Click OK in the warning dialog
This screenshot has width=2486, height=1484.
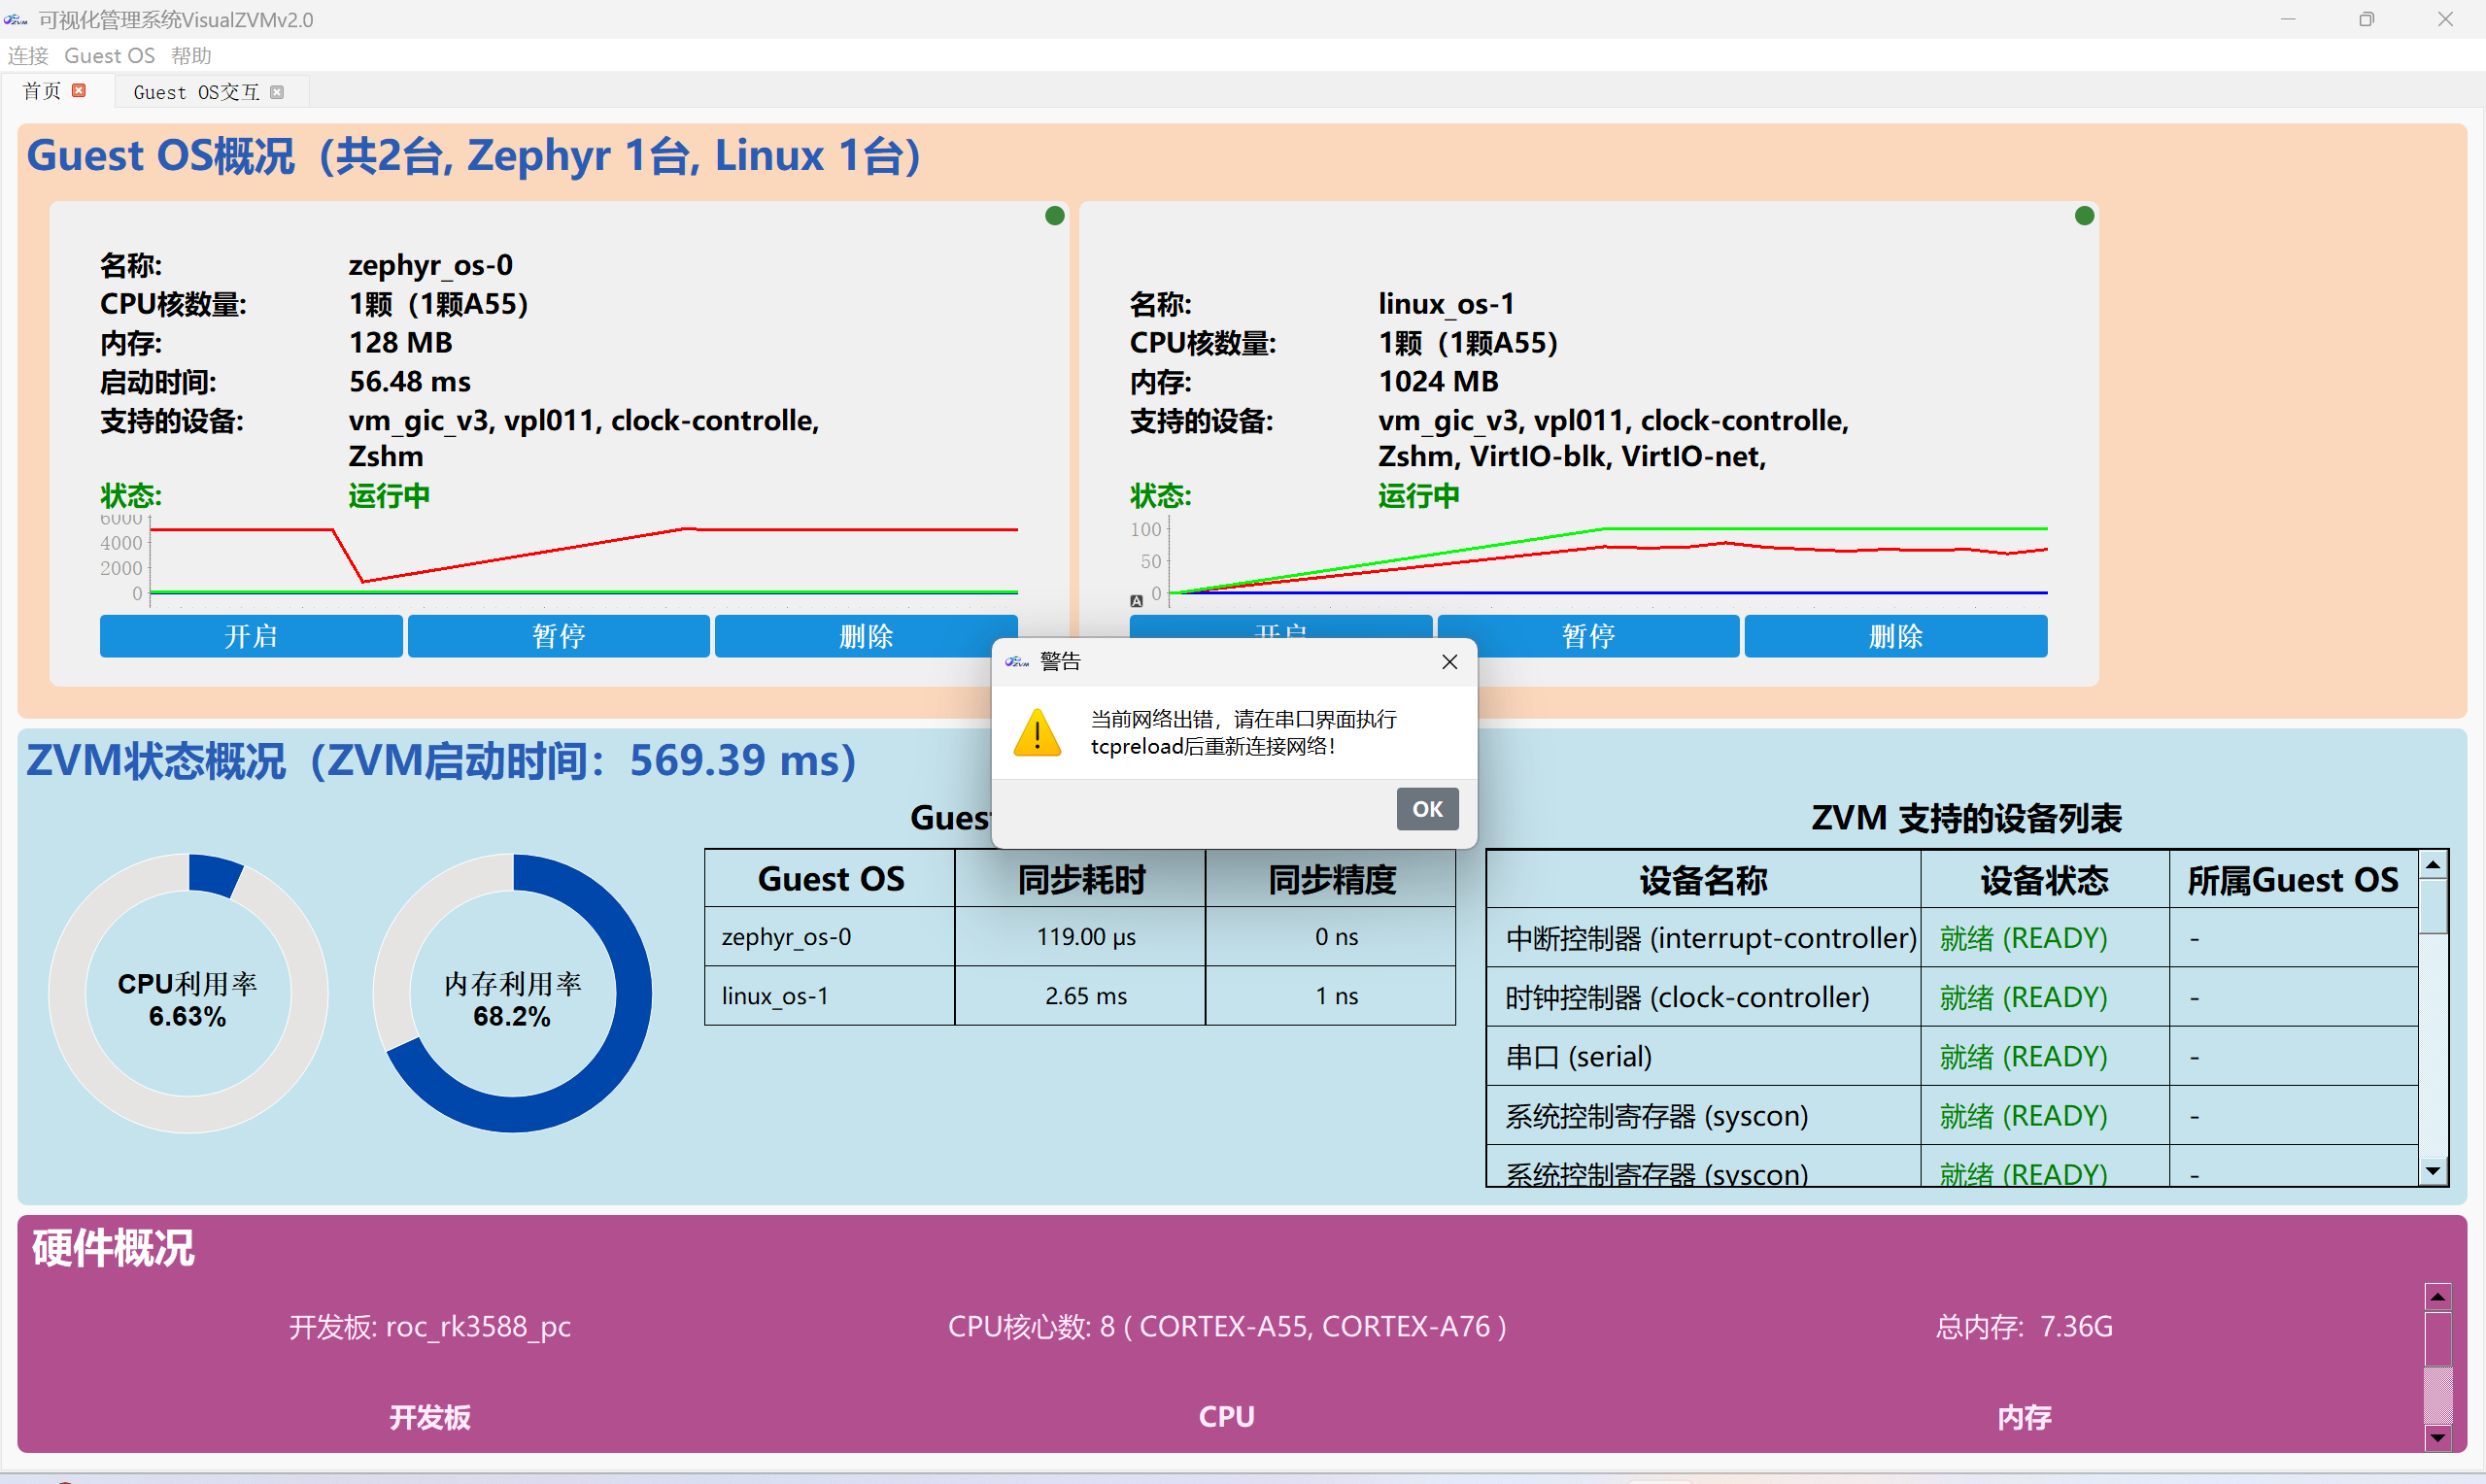1427,808
